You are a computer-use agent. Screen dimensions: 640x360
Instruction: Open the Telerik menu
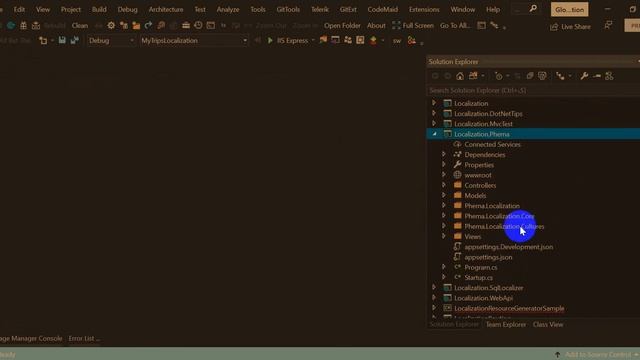pyautogui.click(x=320, y=9)
